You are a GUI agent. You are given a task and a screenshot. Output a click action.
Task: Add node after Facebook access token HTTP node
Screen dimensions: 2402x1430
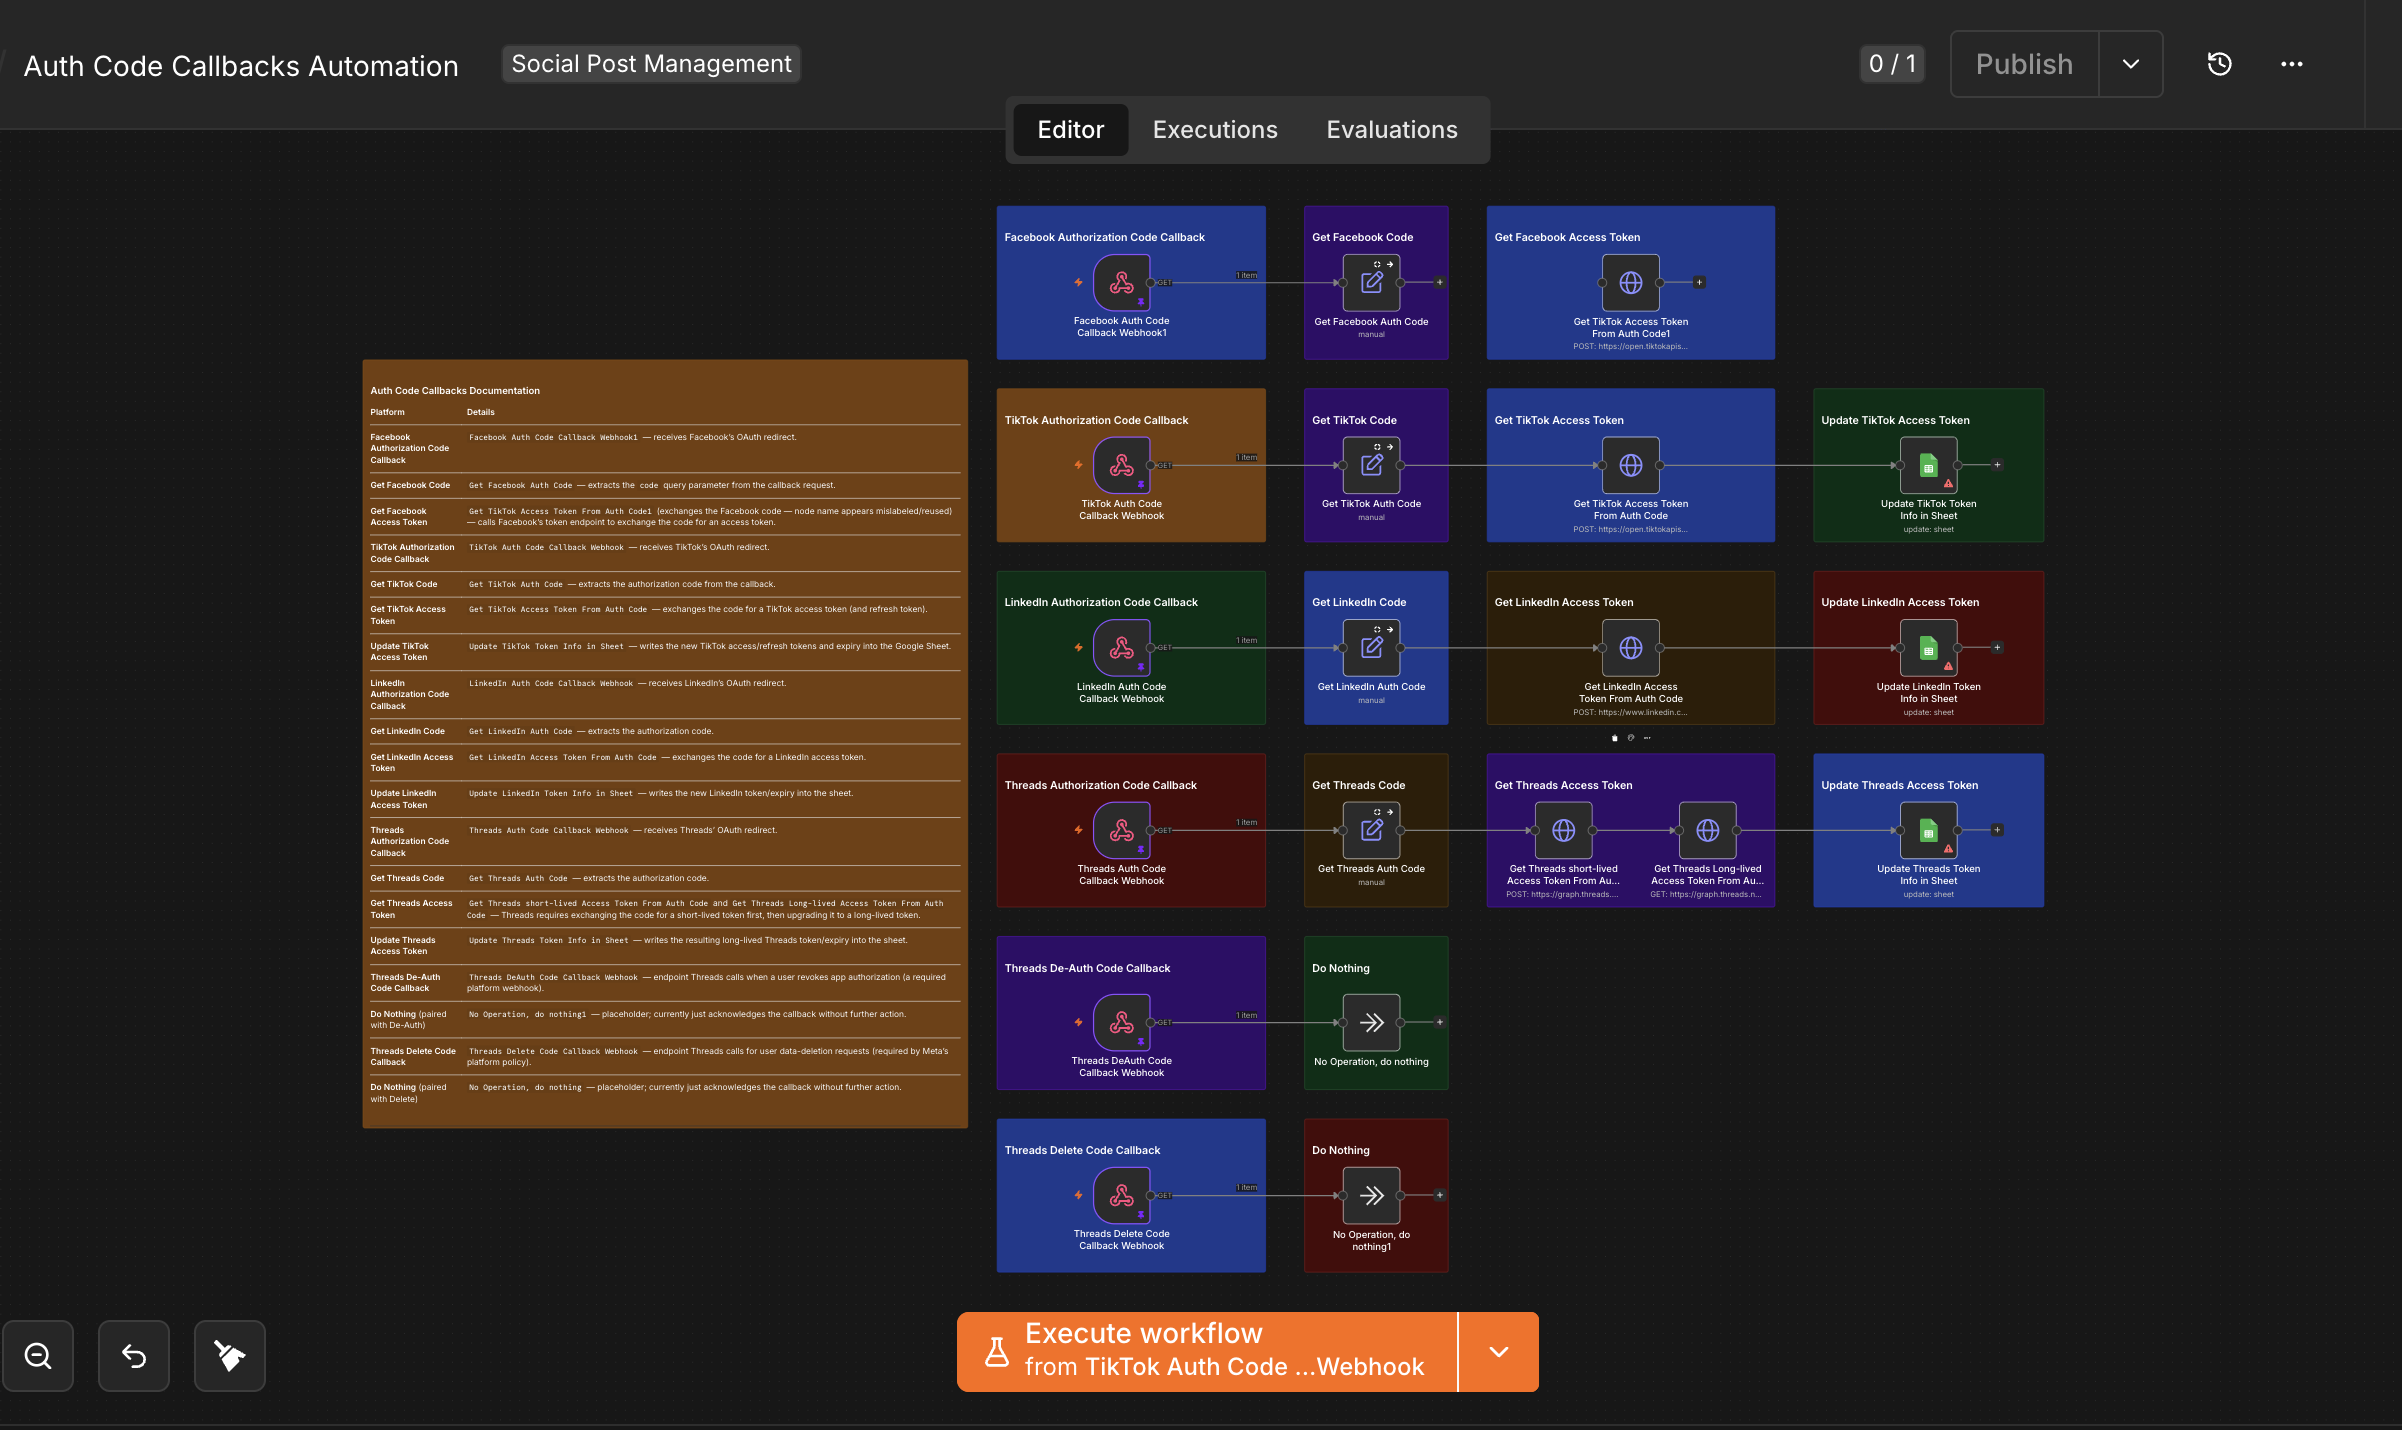[x=1699, y=282]
